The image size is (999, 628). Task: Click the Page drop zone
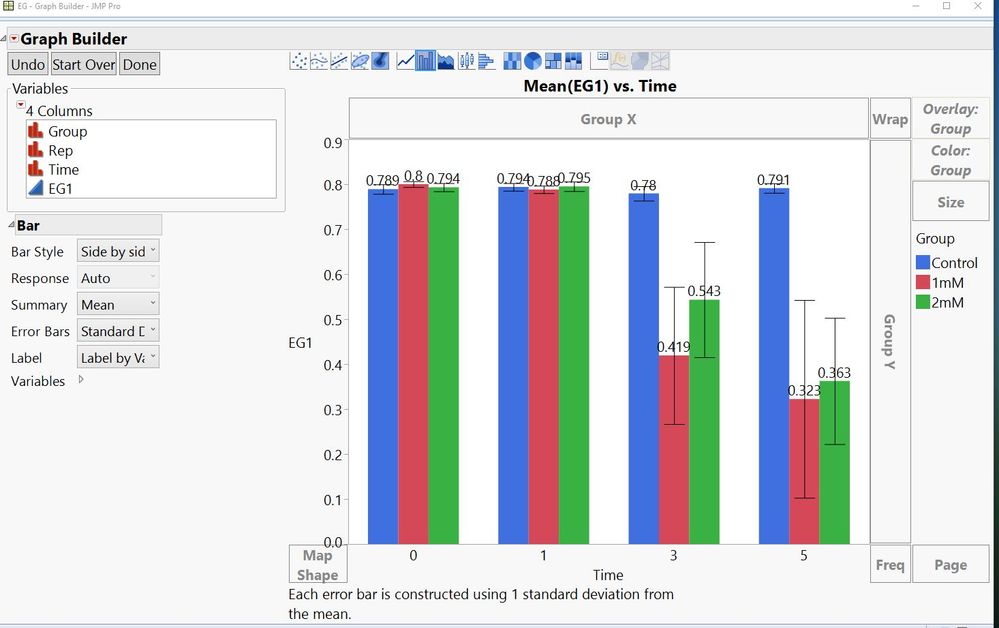point(950,564)
